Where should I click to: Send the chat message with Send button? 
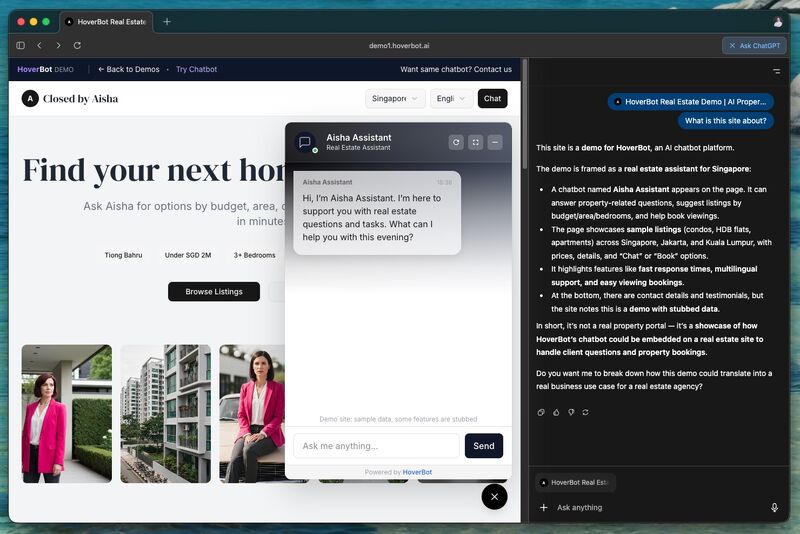pyautogui.click(x=484, y=446)
